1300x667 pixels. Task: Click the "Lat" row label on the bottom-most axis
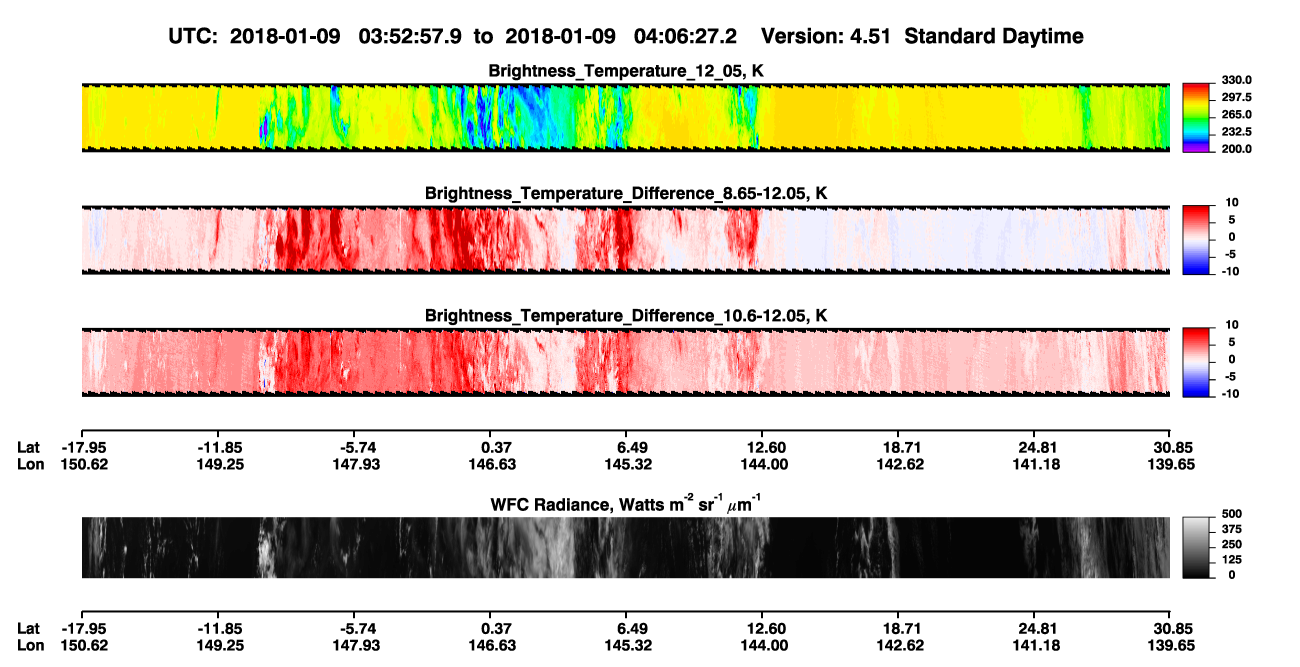click(x=28, y=629)
